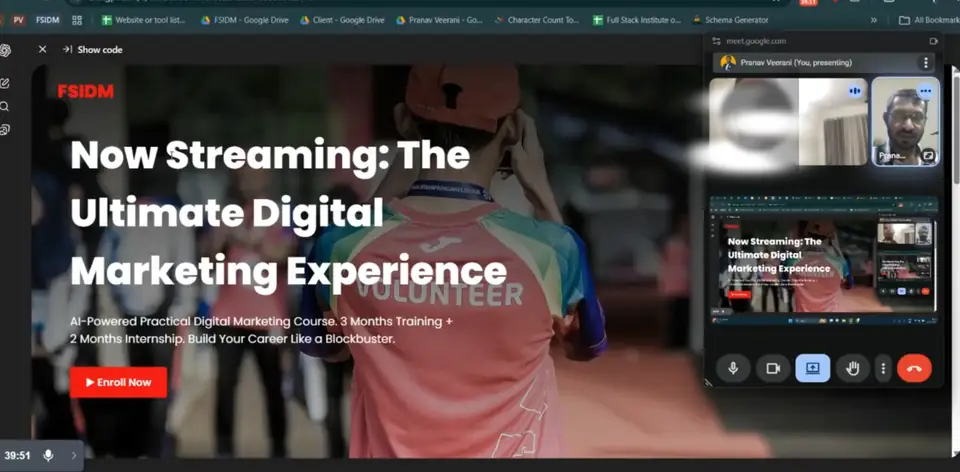The width and height of the screenshot is (960, 472).
Task: Open the Client - Google Drive bookmark
Action: (x=342, y=20)
